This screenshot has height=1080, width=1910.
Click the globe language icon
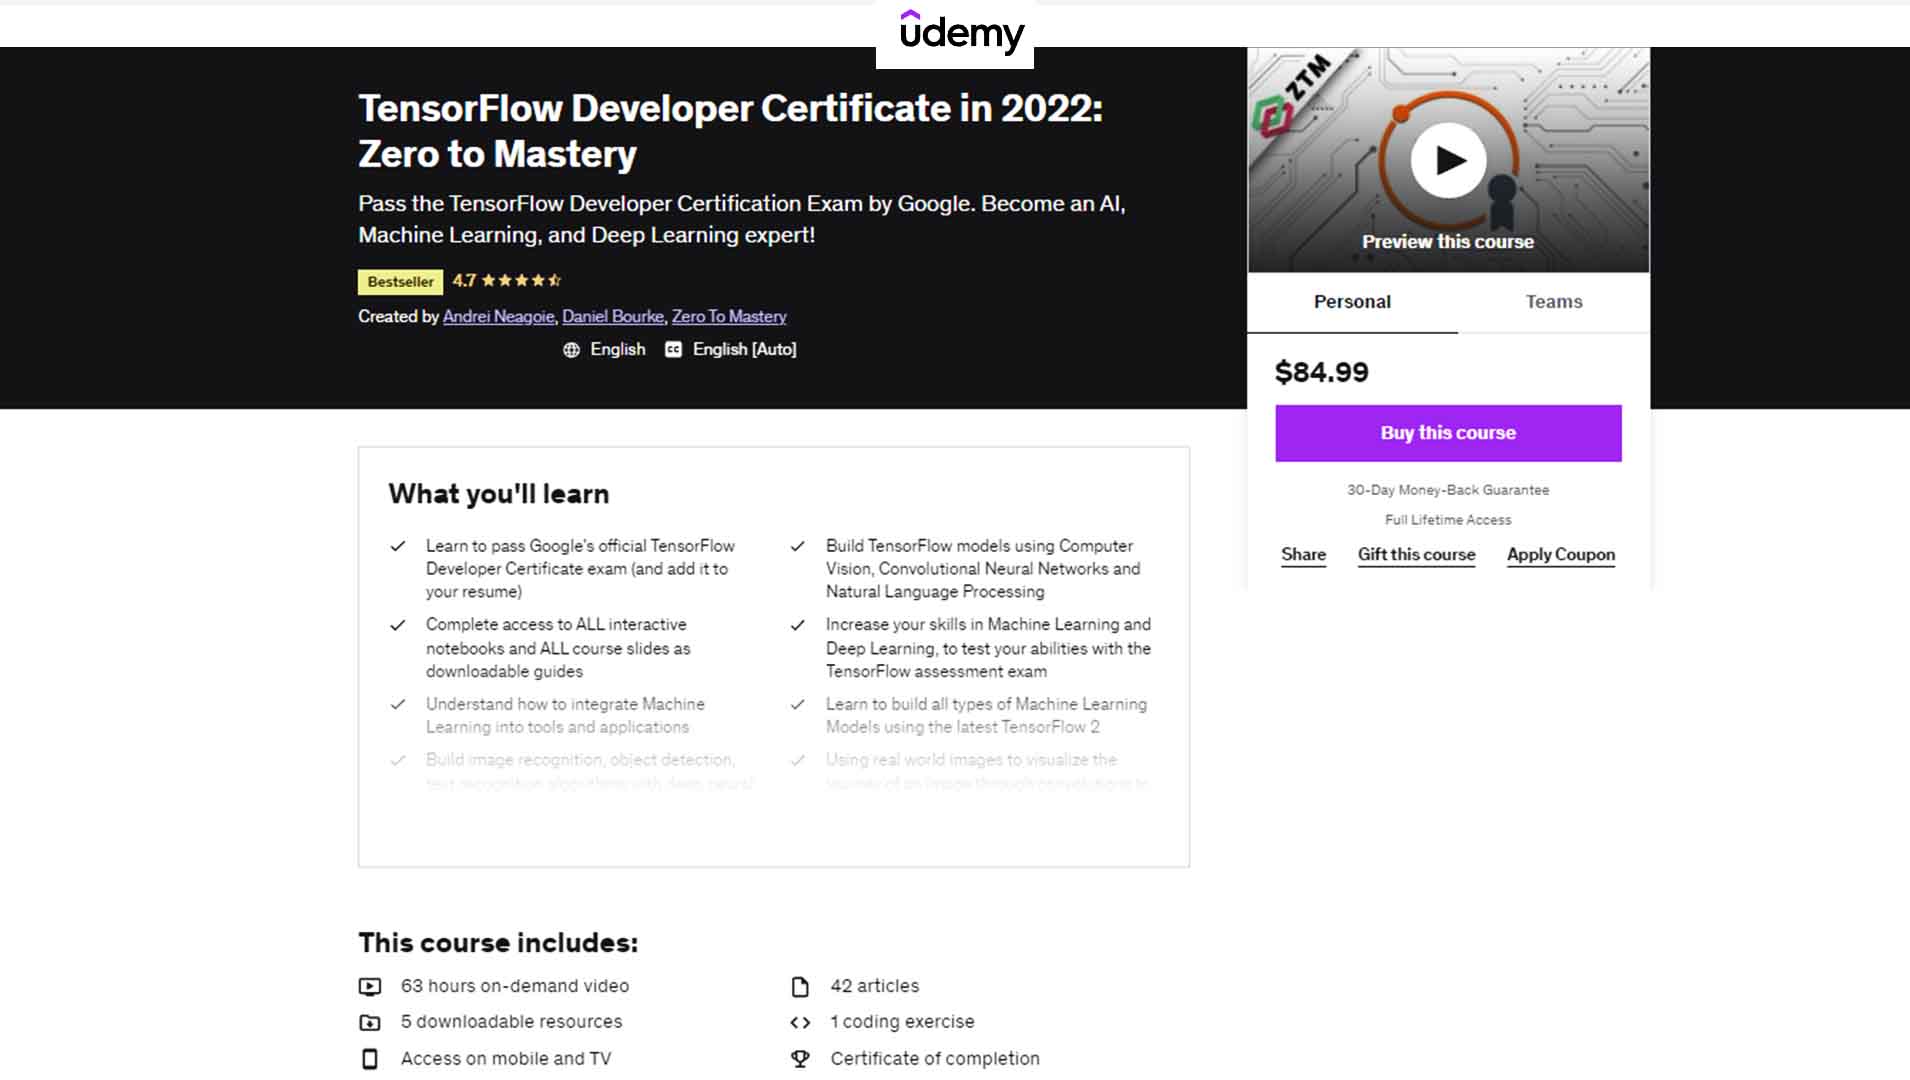point(571,350)
